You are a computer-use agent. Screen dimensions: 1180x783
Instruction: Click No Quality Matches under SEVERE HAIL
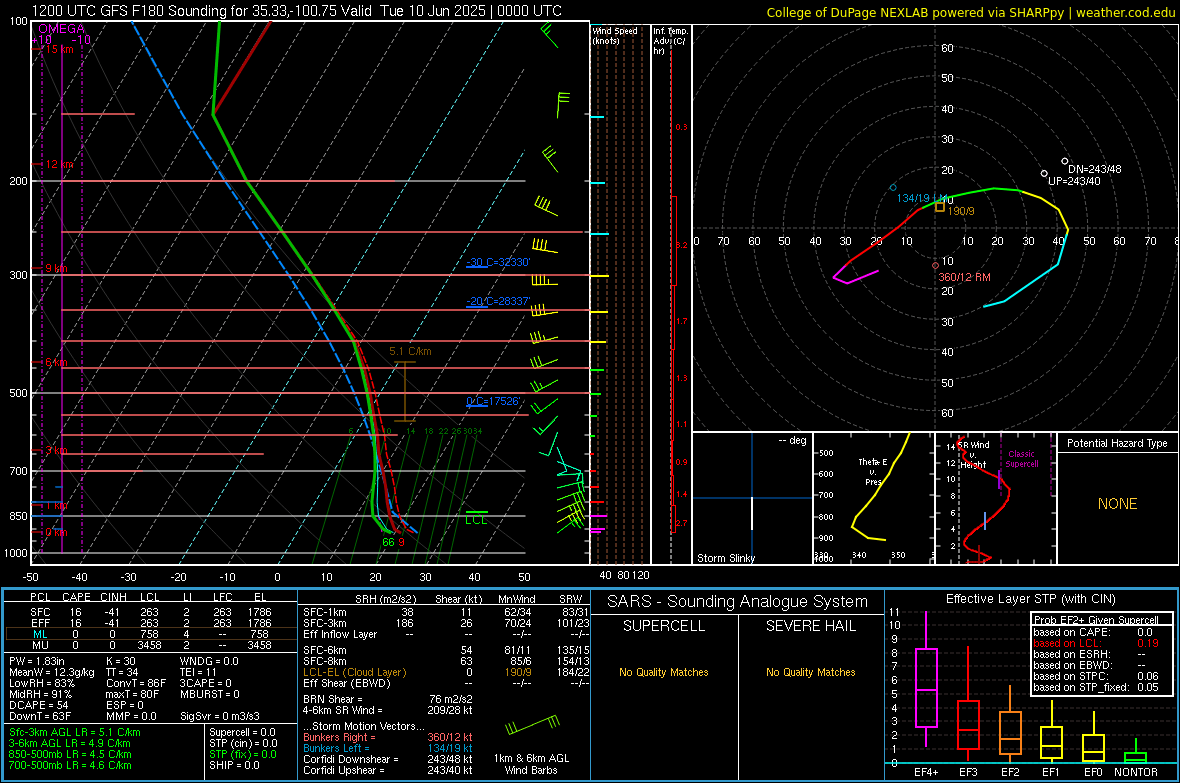click(x=810, y=672)
